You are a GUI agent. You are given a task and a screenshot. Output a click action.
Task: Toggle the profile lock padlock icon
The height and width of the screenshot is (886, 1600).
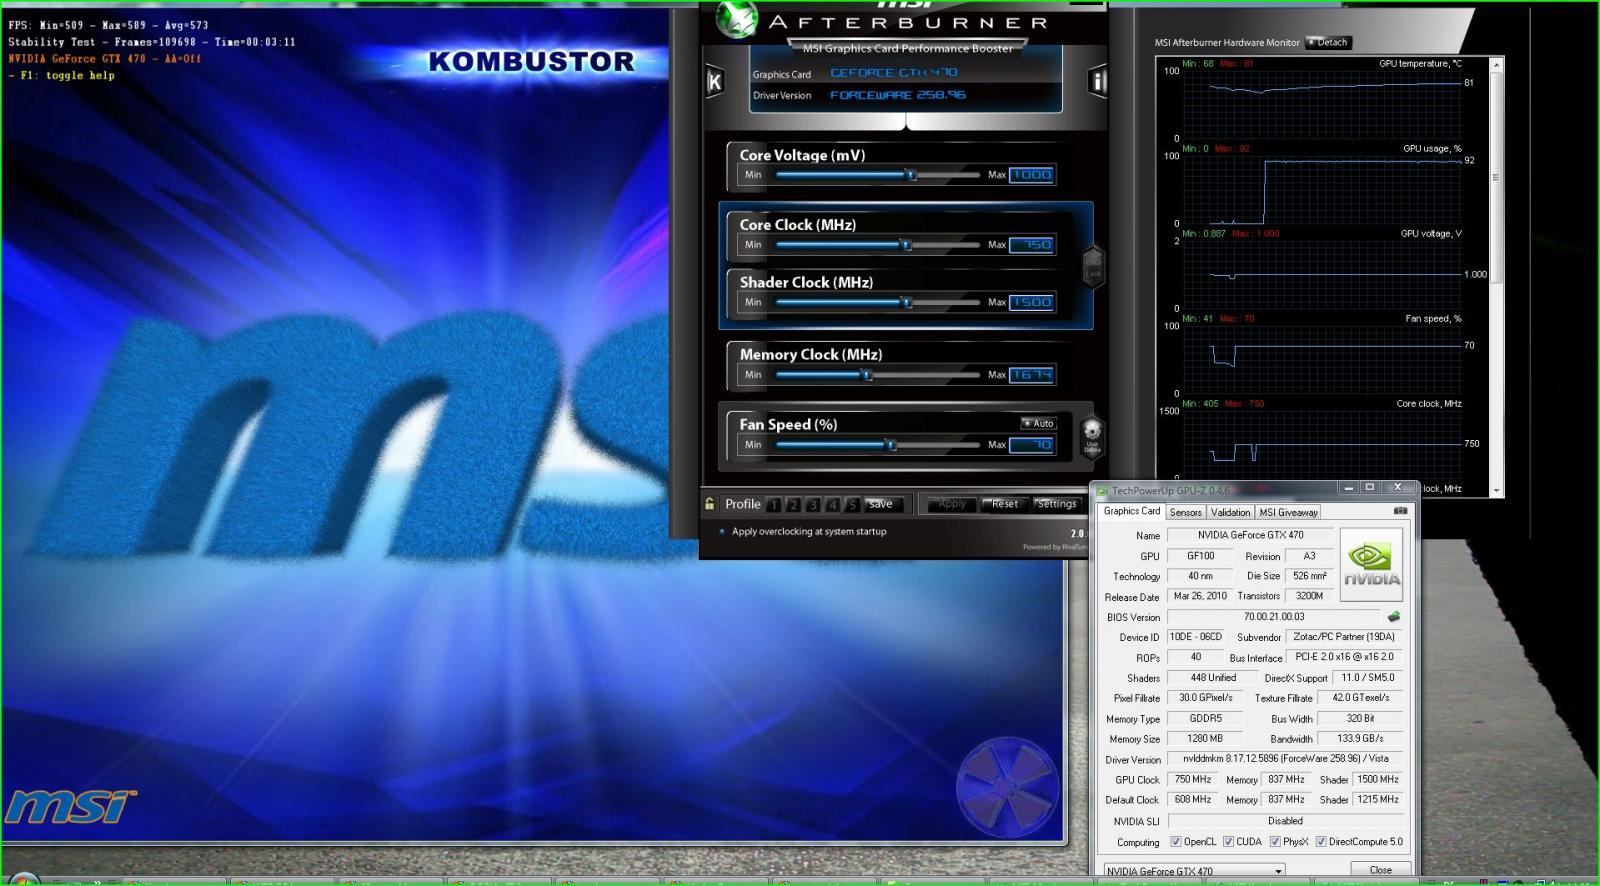[709, 504]
